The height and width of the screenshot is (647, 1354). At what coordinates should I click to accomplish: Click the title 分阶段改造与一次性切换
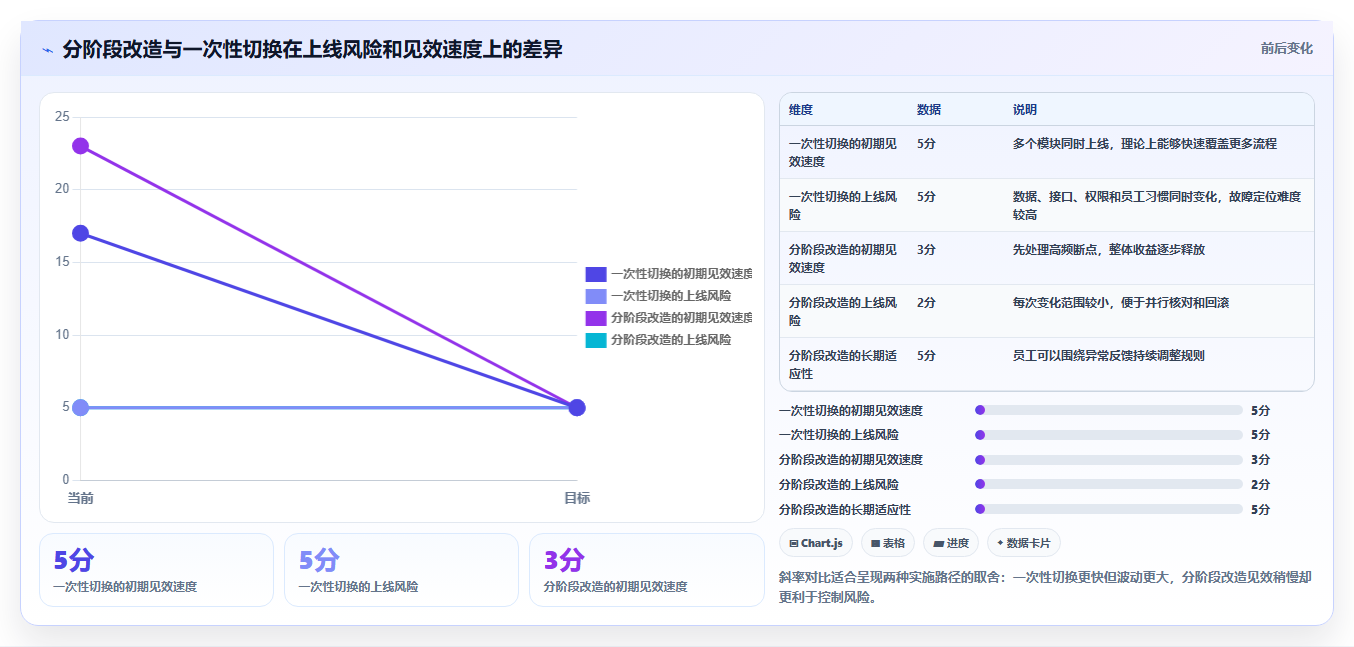(312, 49)
